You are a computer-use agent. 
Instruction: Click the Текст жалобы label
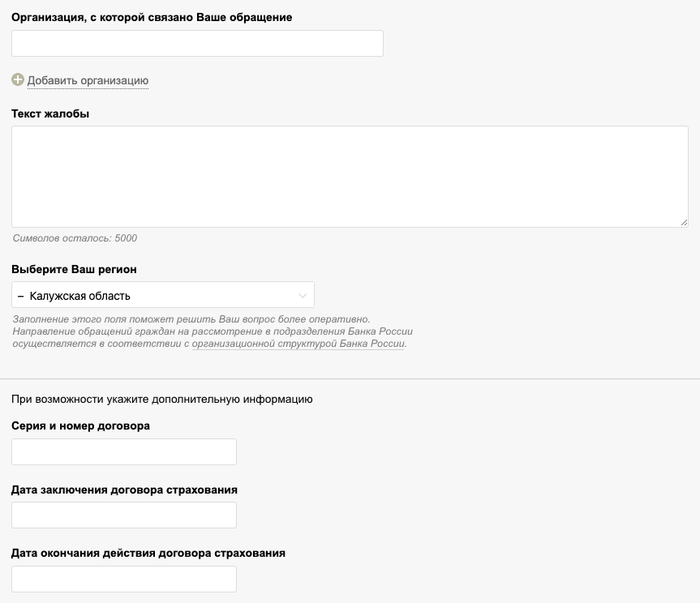point(50,114)
